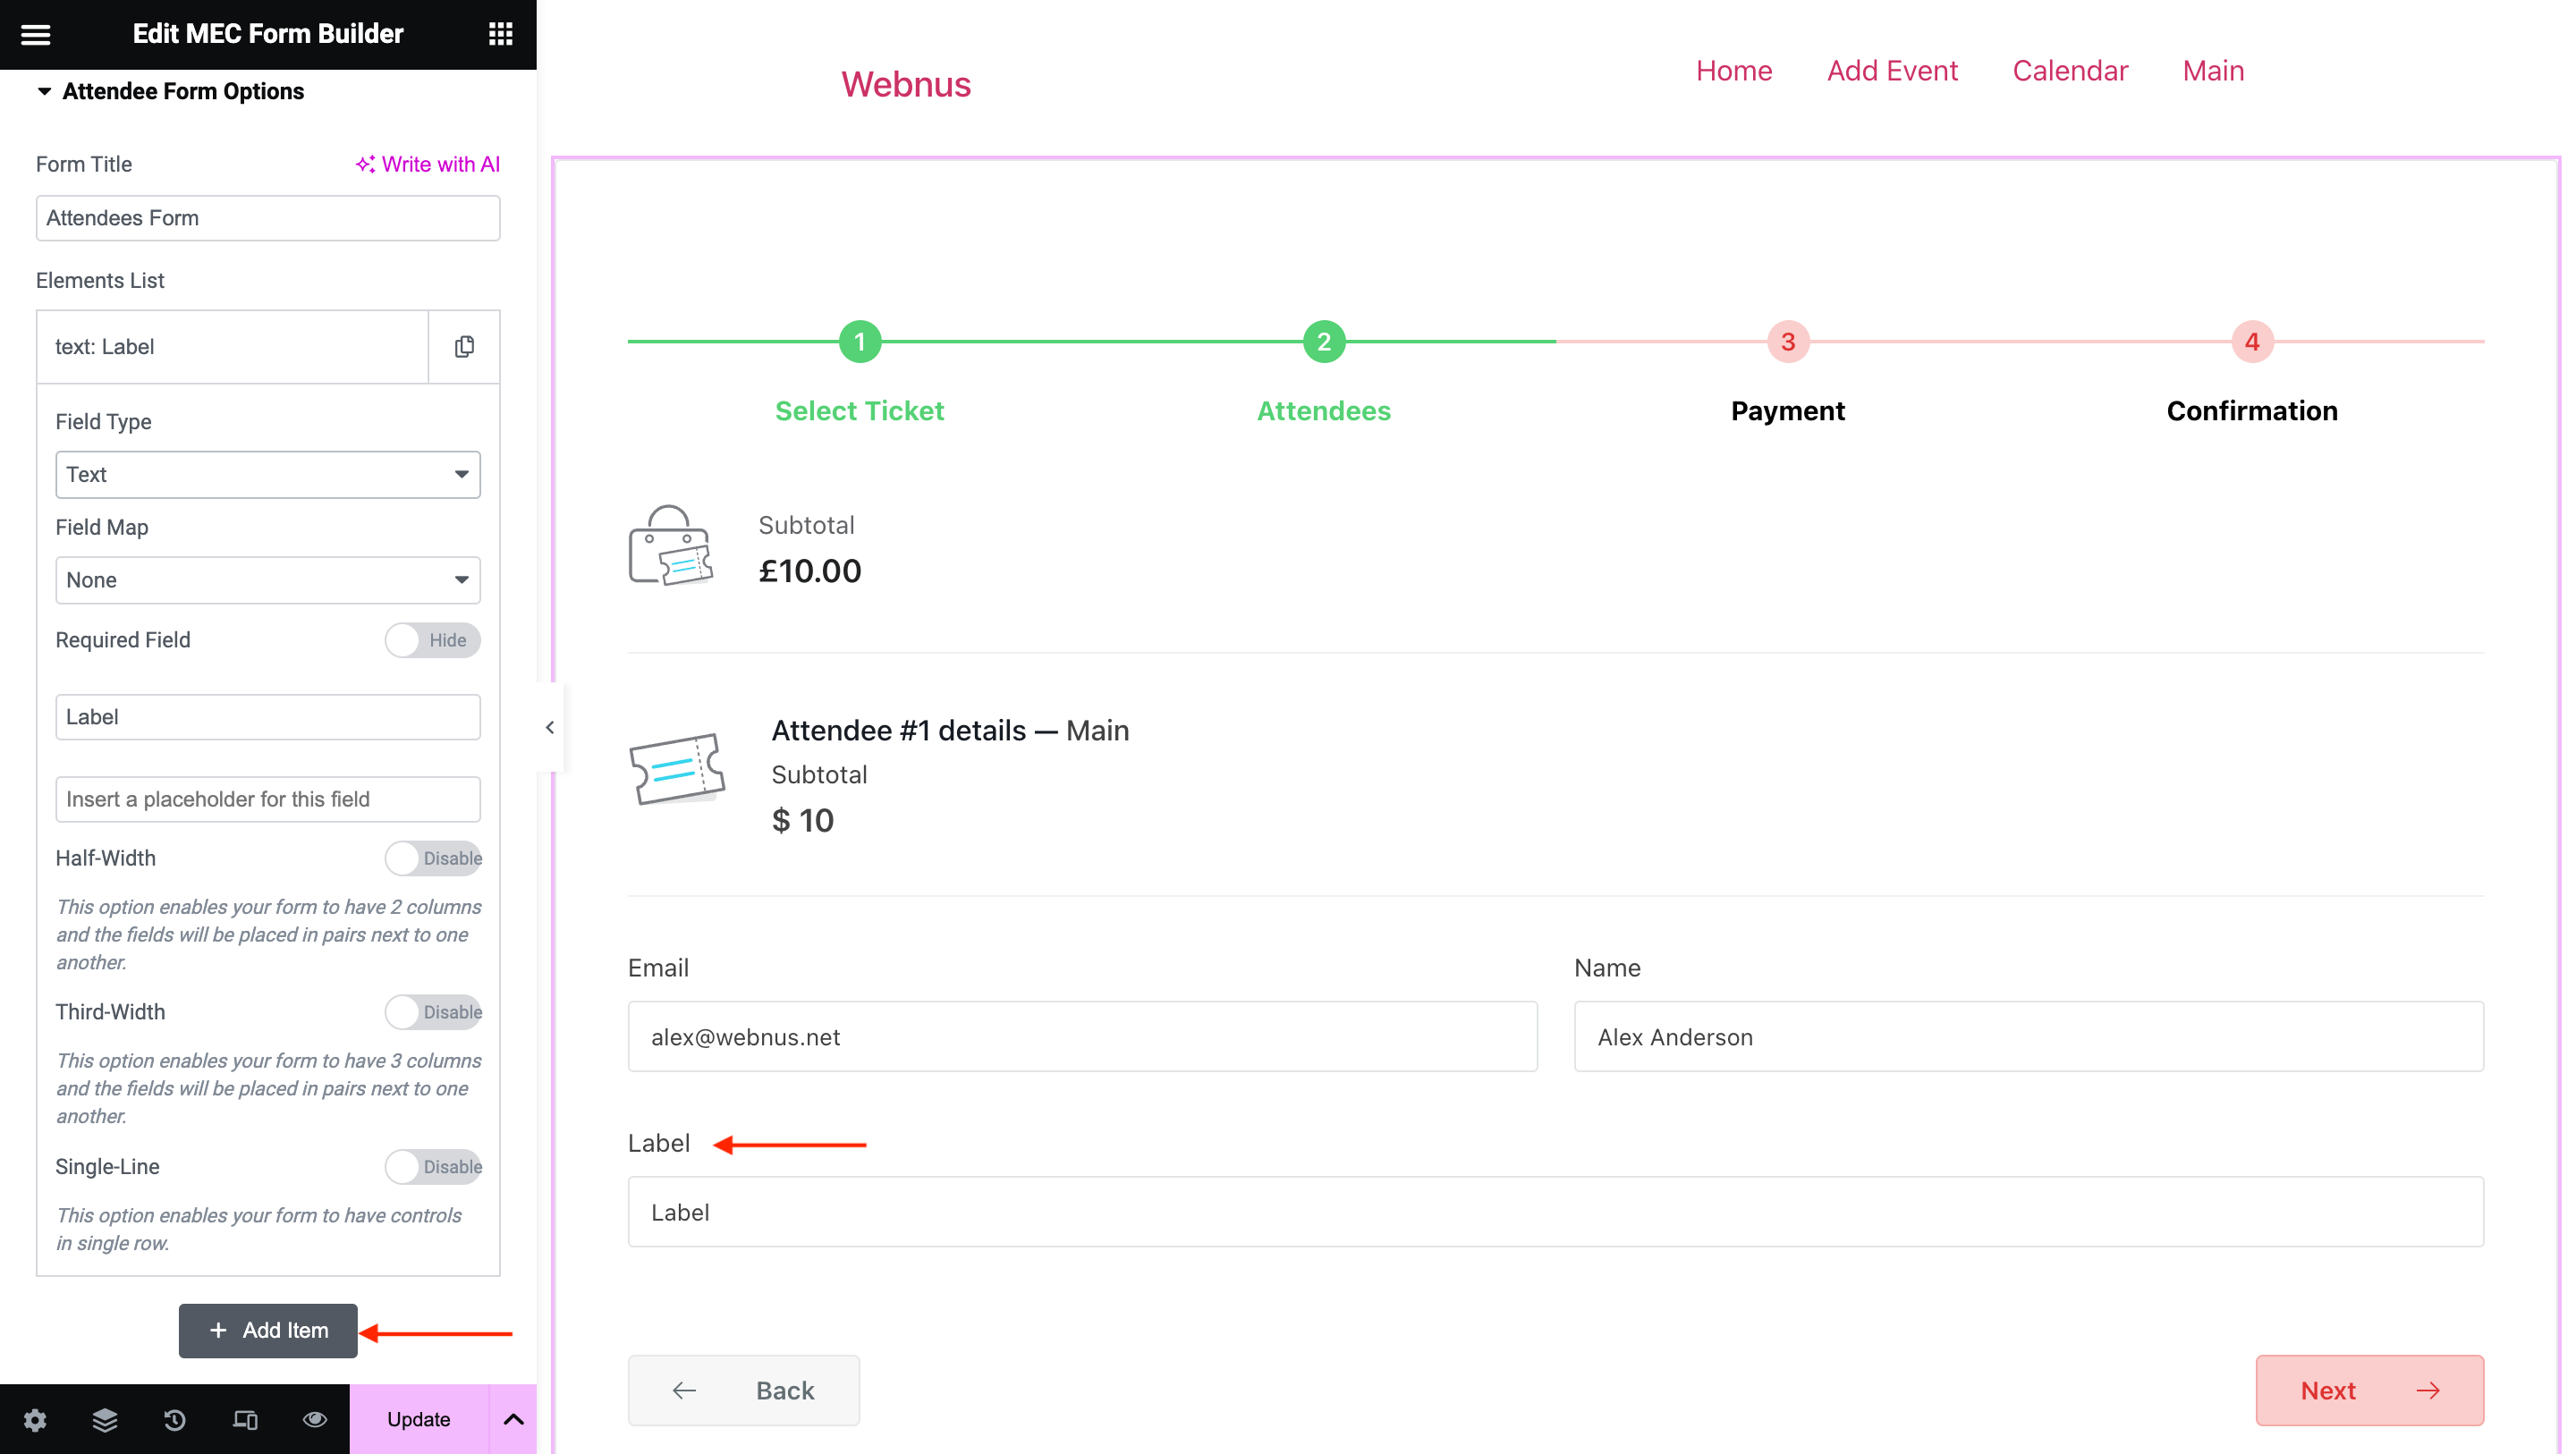Open the Field Map dropdown
The width and height of the screenshot is (2576, 1454).
(267, 580)
